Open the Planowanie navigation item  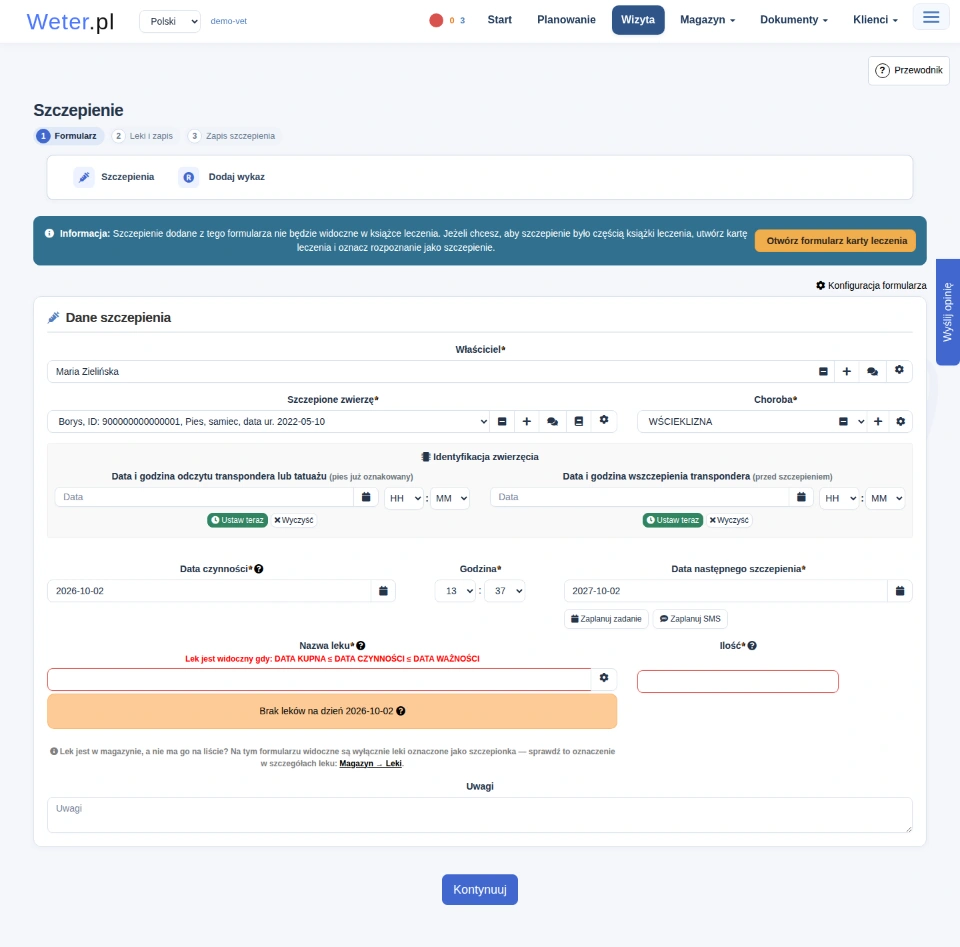coord(566,20)
